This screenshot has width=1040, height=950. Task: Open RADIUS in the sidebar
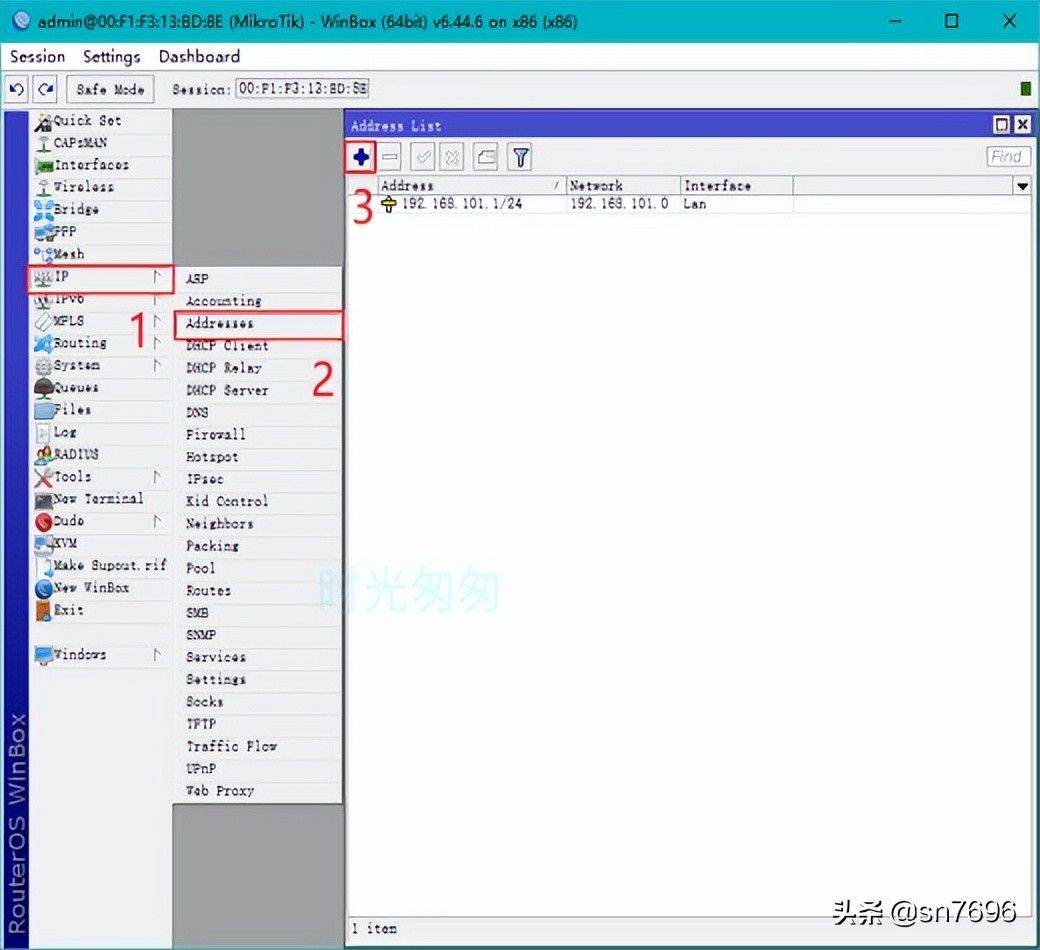coord(101,454)
